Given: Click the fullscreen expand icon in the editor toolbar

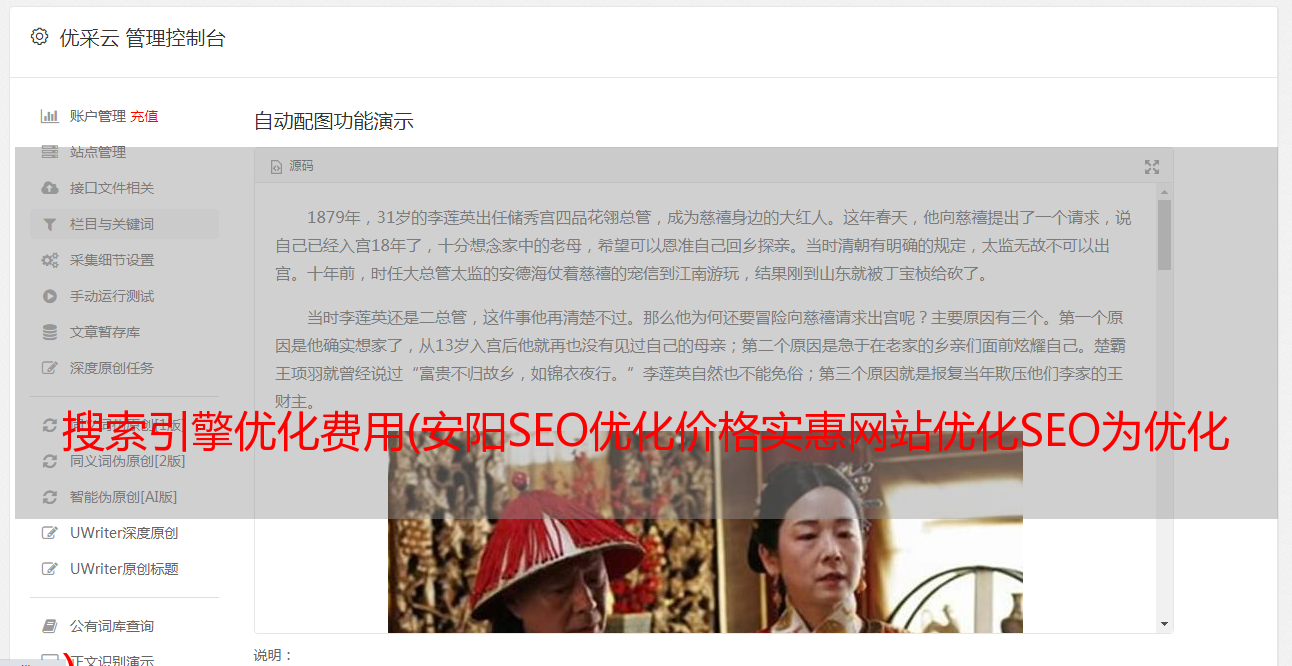Looking at the screenshot, I should click(x=1152, y=167).
